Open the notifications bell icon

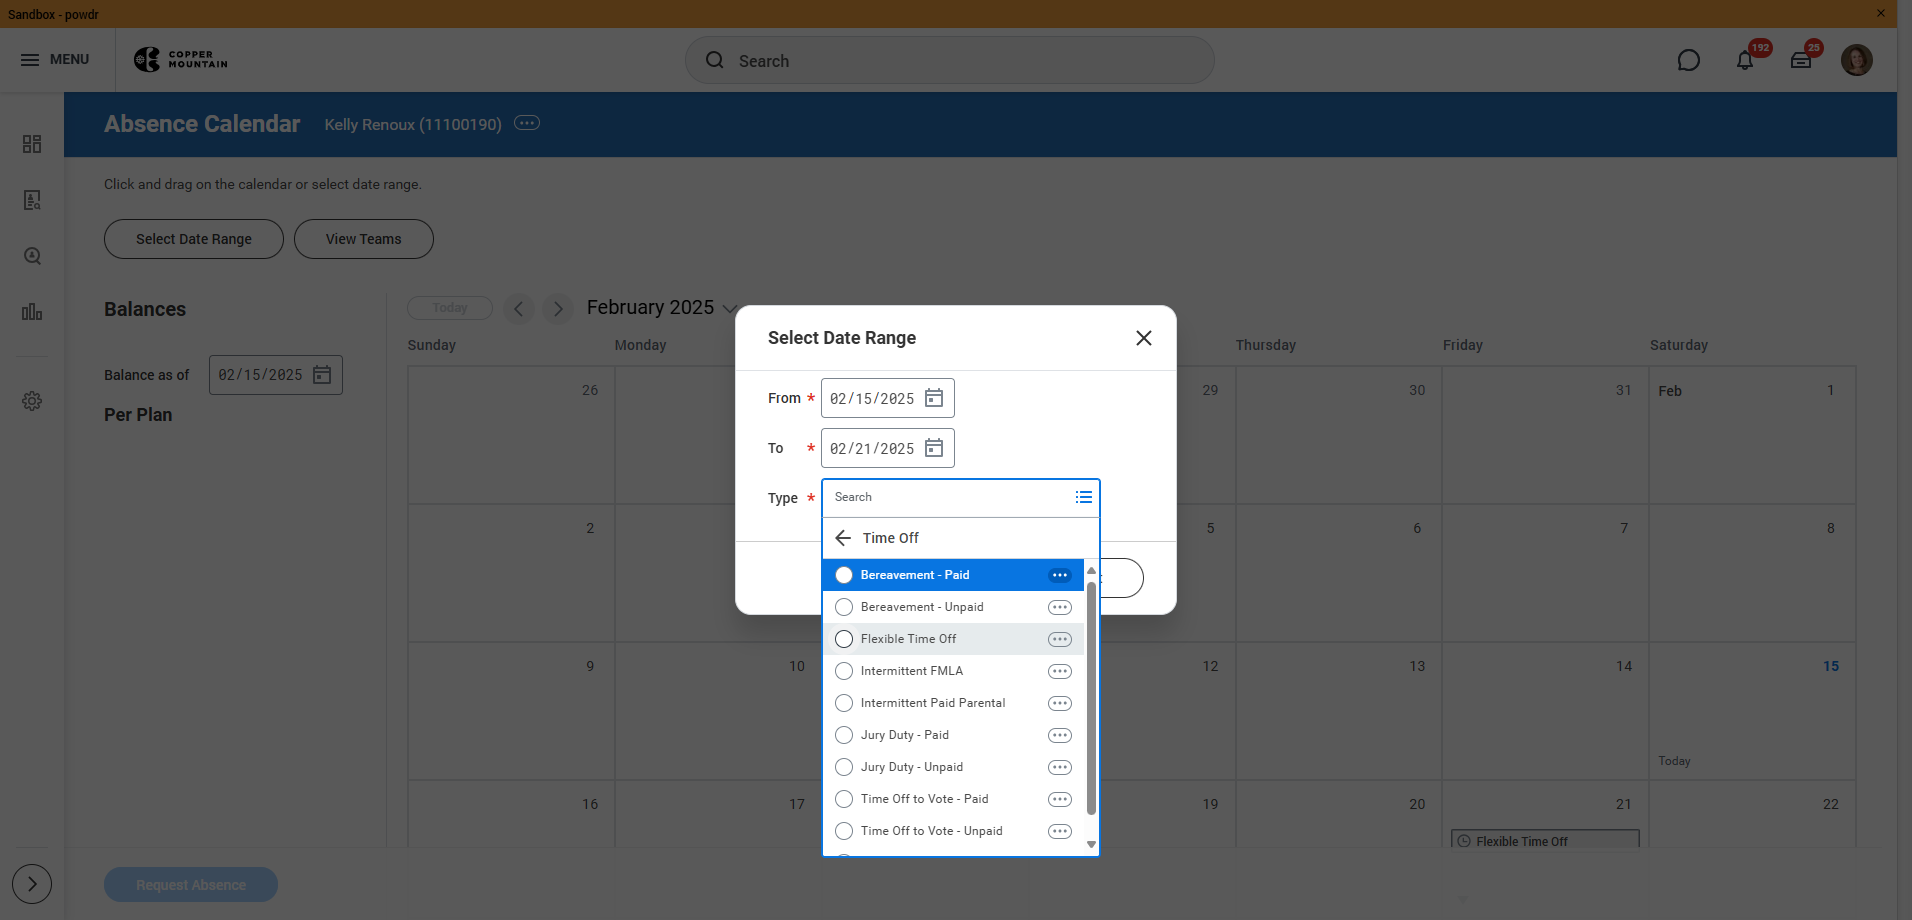click(x=1745, y=61)
